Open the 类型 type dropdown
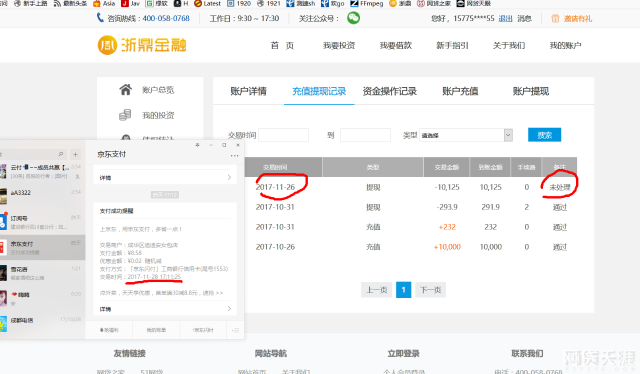This screenshot has height=374, width=640. pyautogui.click(x=466, y=135)
